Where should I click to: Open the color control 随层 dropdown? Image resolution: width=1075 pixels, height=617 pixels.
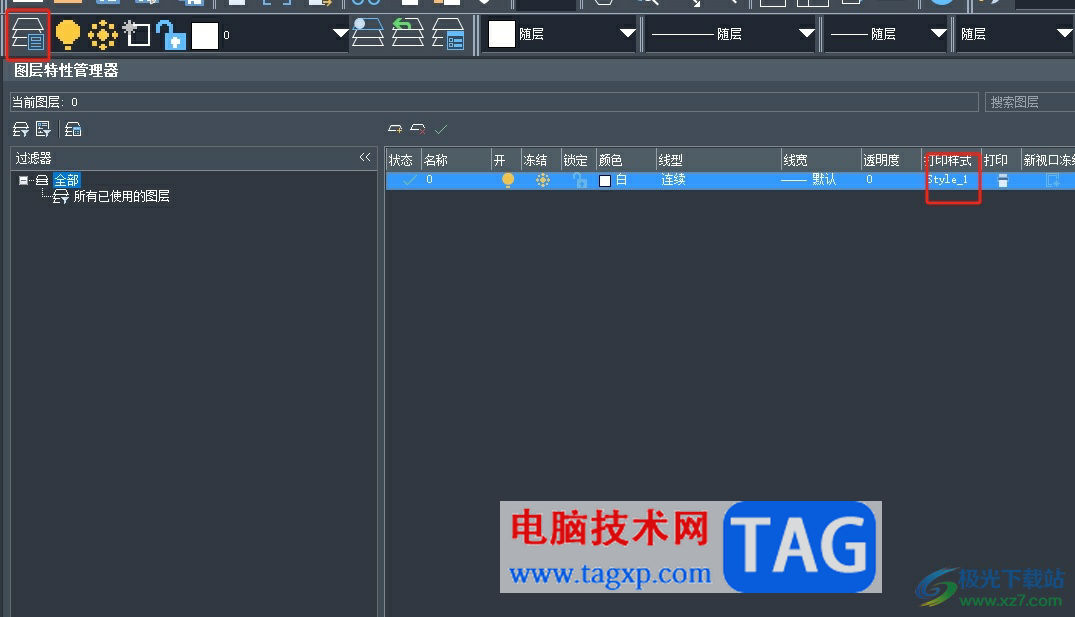coord(627,33)
